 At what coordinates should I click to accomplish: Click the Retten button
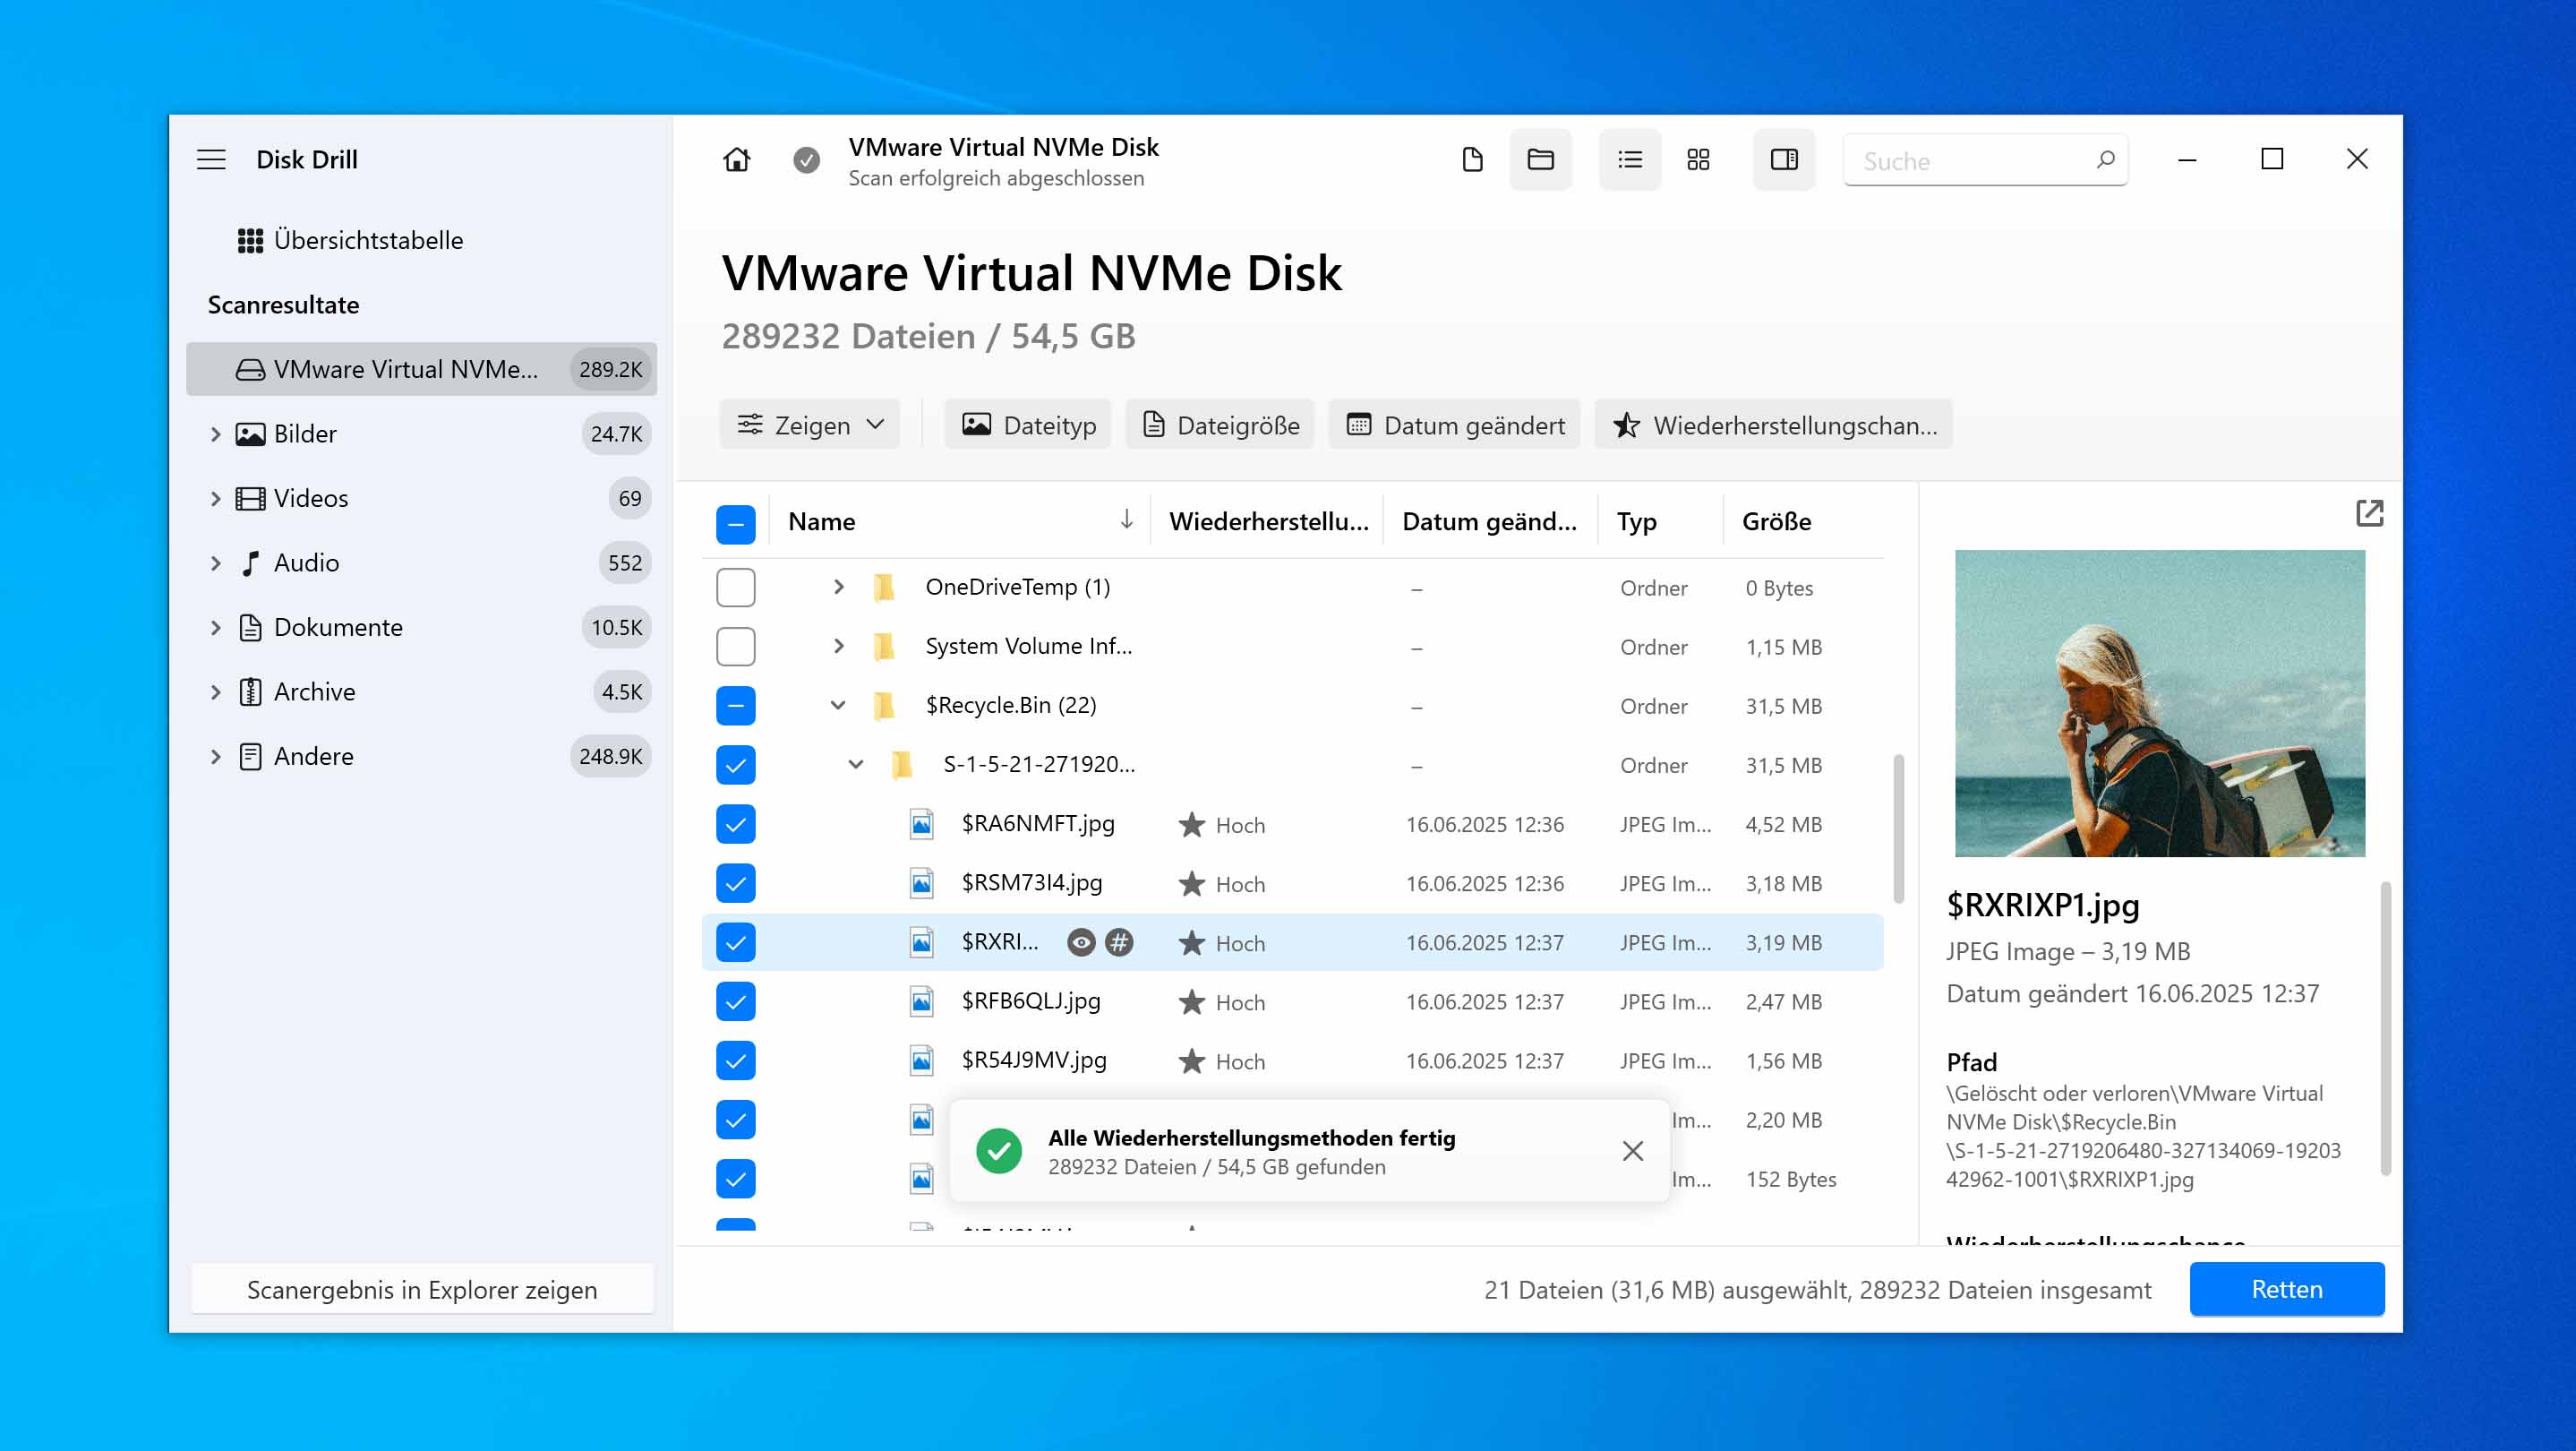[2286, 1289]
